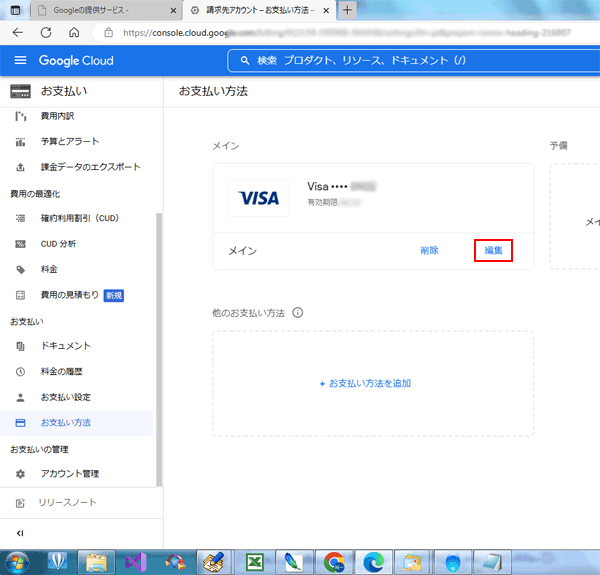600x575 pixels.
Task: Click the お支払い設定 person icon
Action: pyautogui.click(x=20, y=397)
